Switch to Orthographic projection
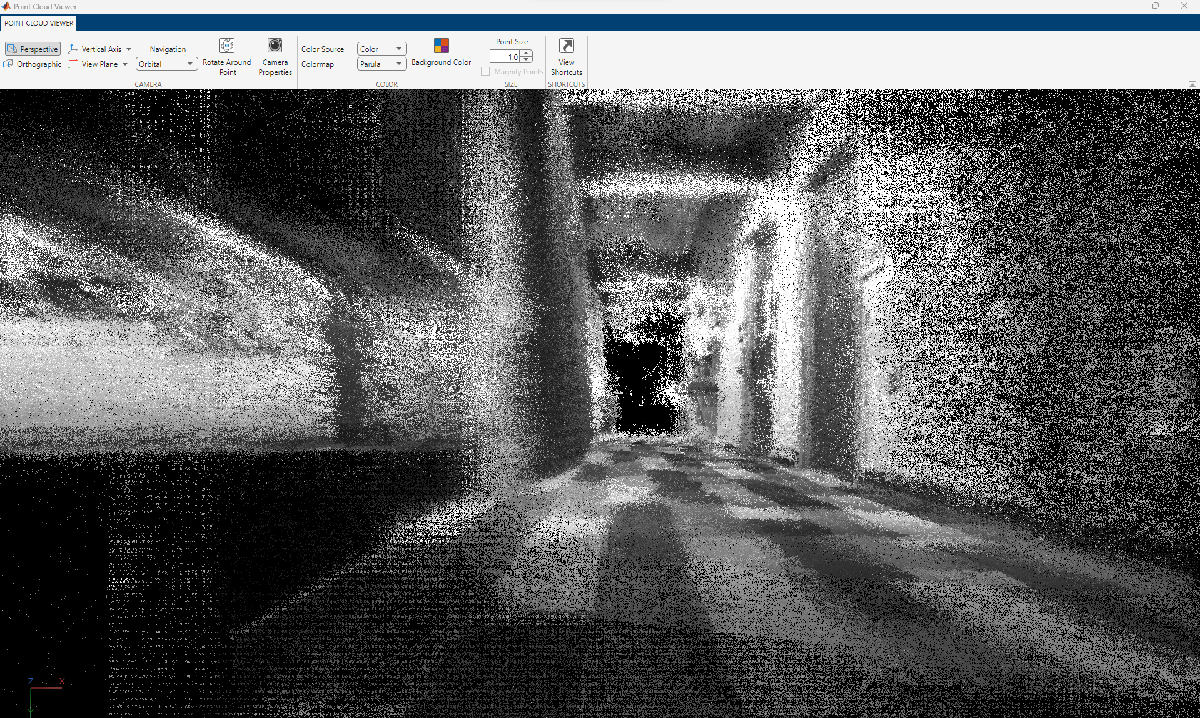This screenshot has height=718, width=1200. [33, 64]
